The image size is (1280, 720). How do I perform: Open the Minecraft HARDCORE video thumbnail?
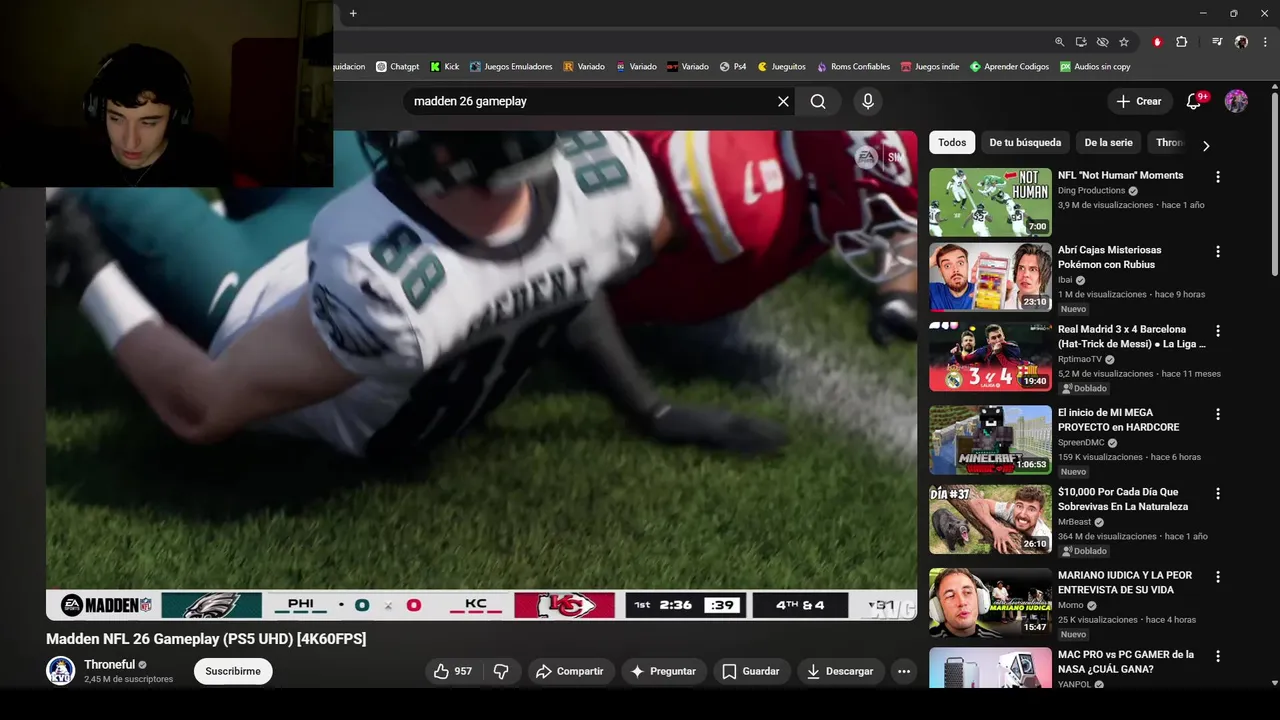pos(990,440)
